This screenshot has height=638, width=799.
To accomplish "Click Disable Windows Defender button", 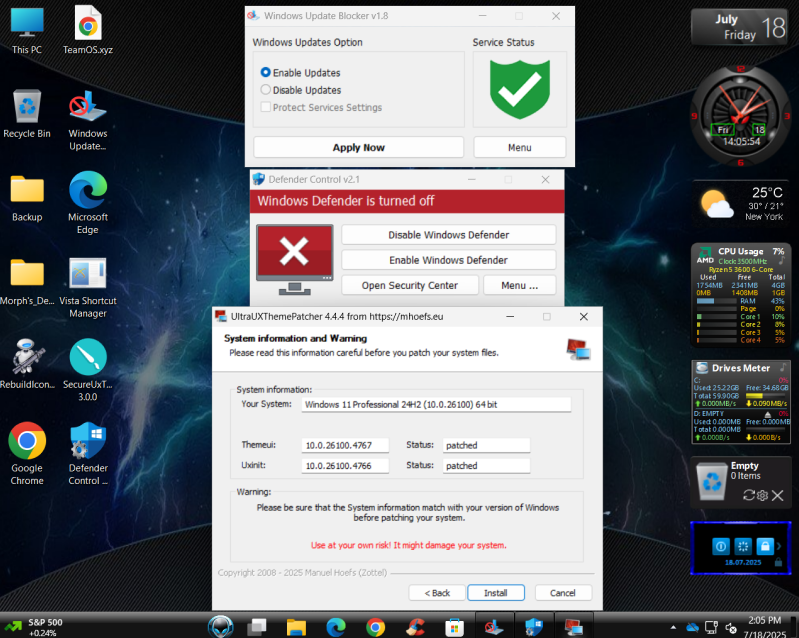I will 448,235.
